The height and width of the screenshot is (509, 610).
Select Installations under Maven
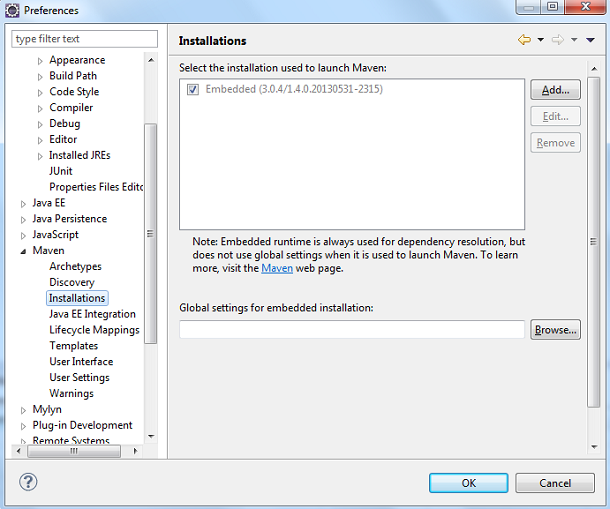[x=77, y=298]
